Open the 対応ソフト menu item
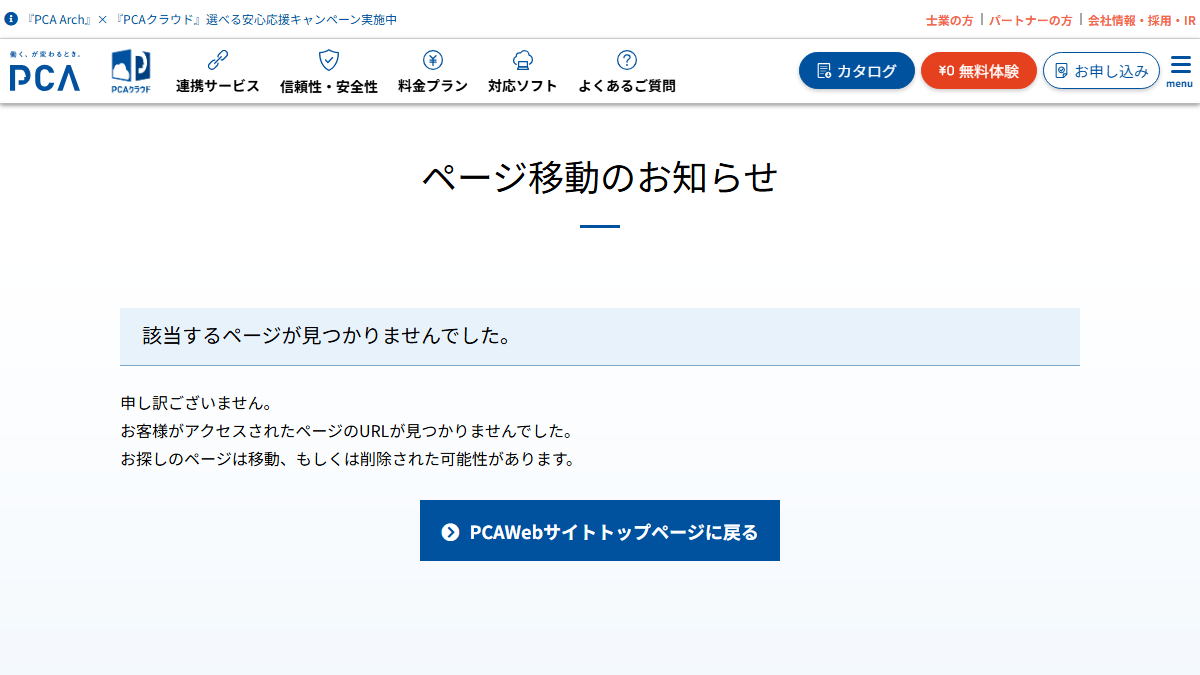The width and height of the screenshot is (1200, 675). [523, 71]
